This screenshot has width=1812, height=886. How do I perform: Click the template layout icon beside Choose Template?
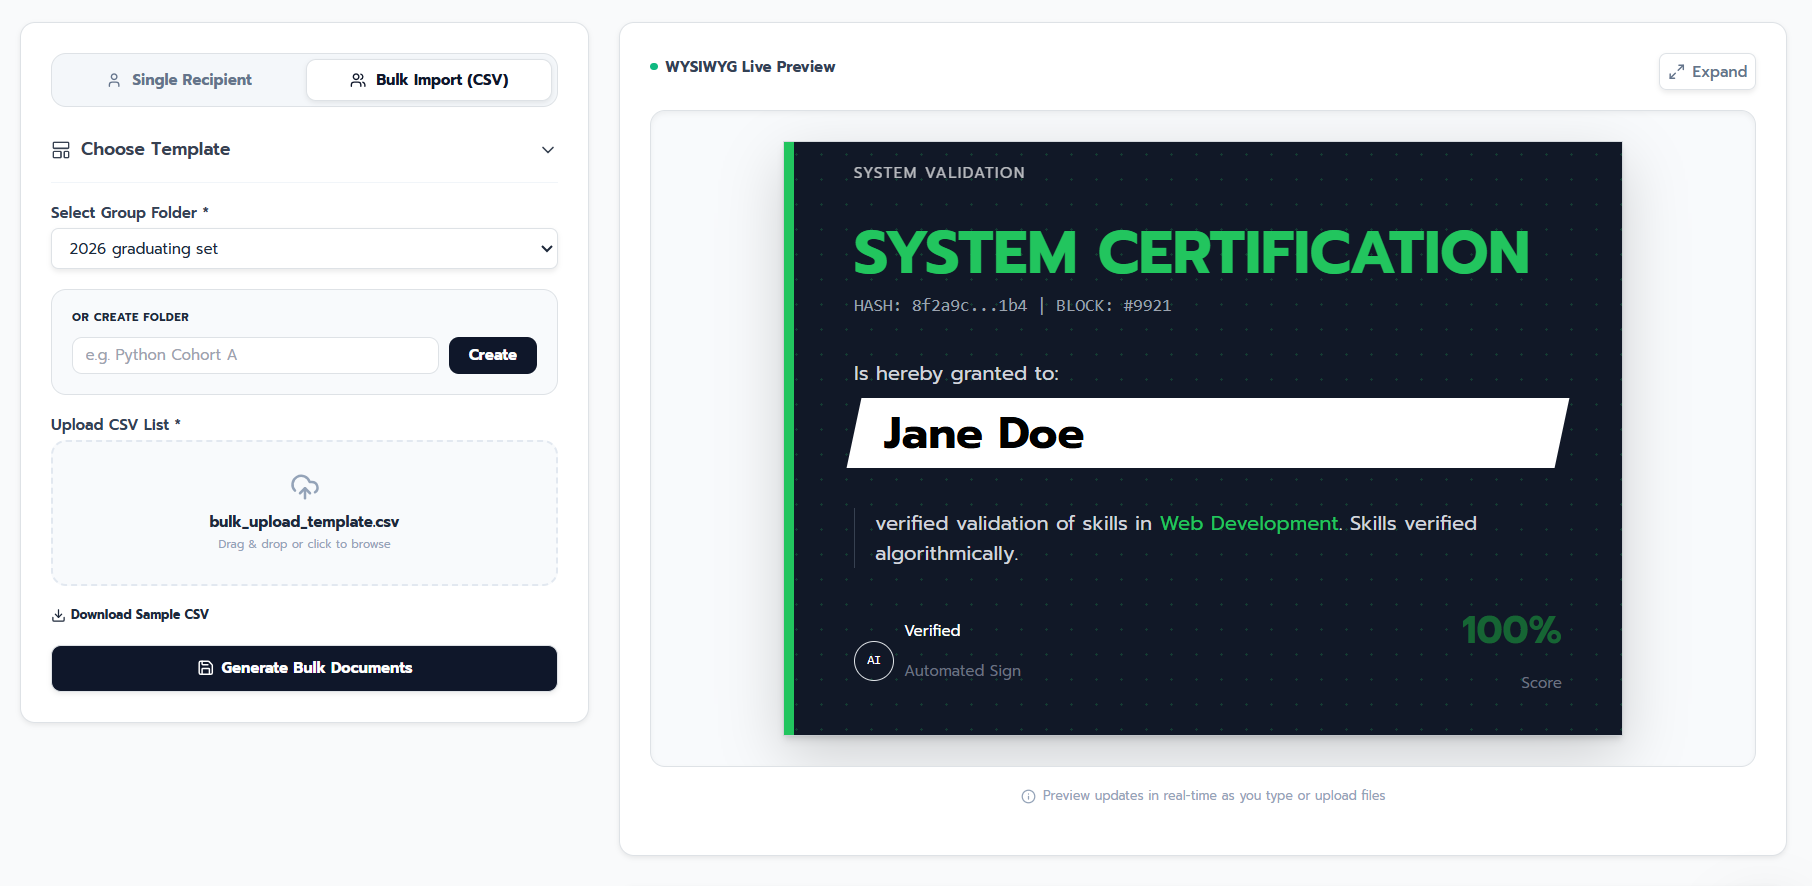(x=61, y=150)
